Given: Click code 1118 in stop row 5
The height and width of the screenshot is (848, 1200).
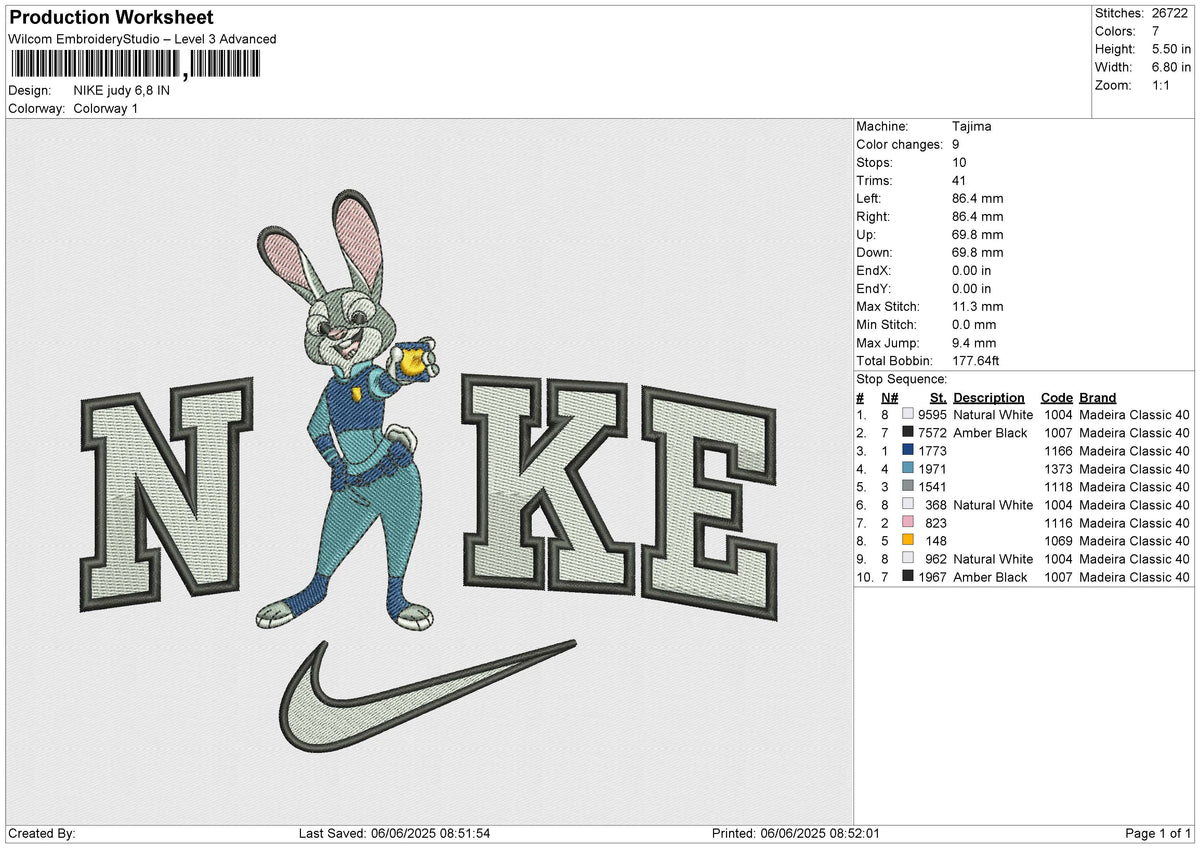Looking at the screenshot, I should 1058,487.
